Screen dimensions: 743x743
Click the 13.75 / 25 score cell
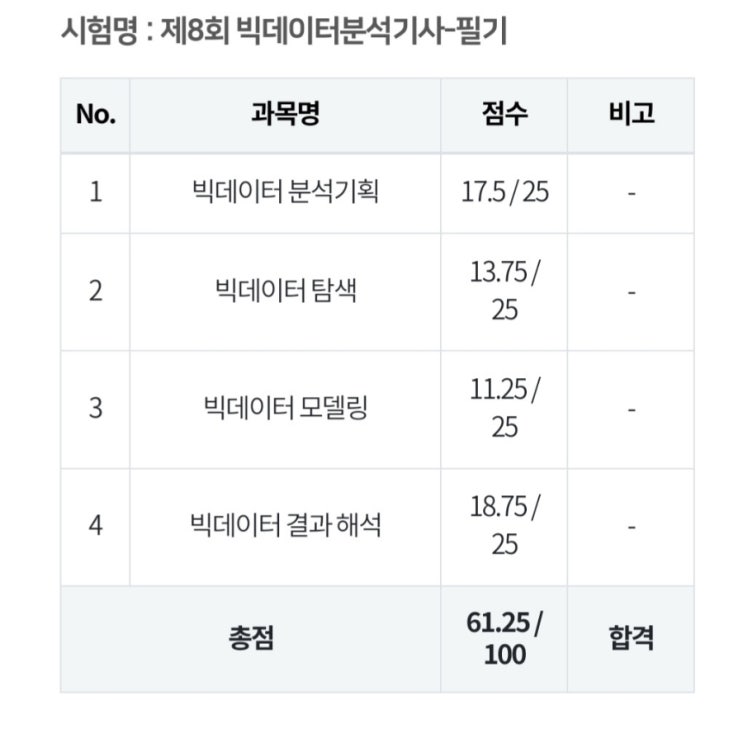point(504,292)
